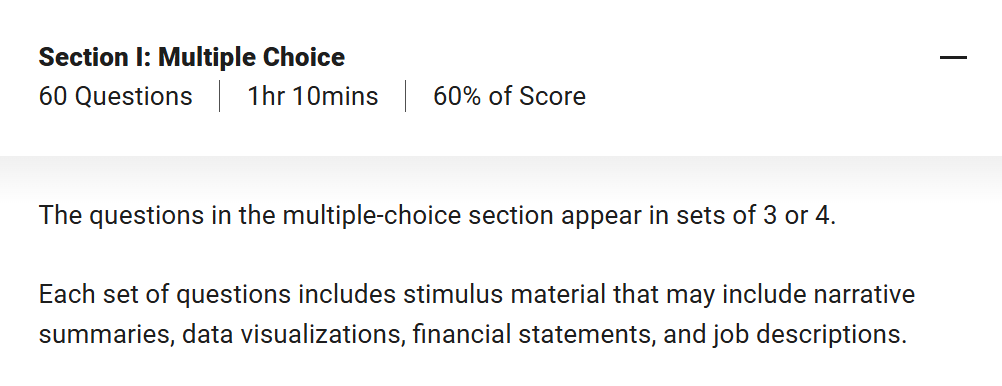Viewport: 1002px width, 386px height.
Task: Click the words "Multiple Choice" in the header
Action: coord(252,58)
